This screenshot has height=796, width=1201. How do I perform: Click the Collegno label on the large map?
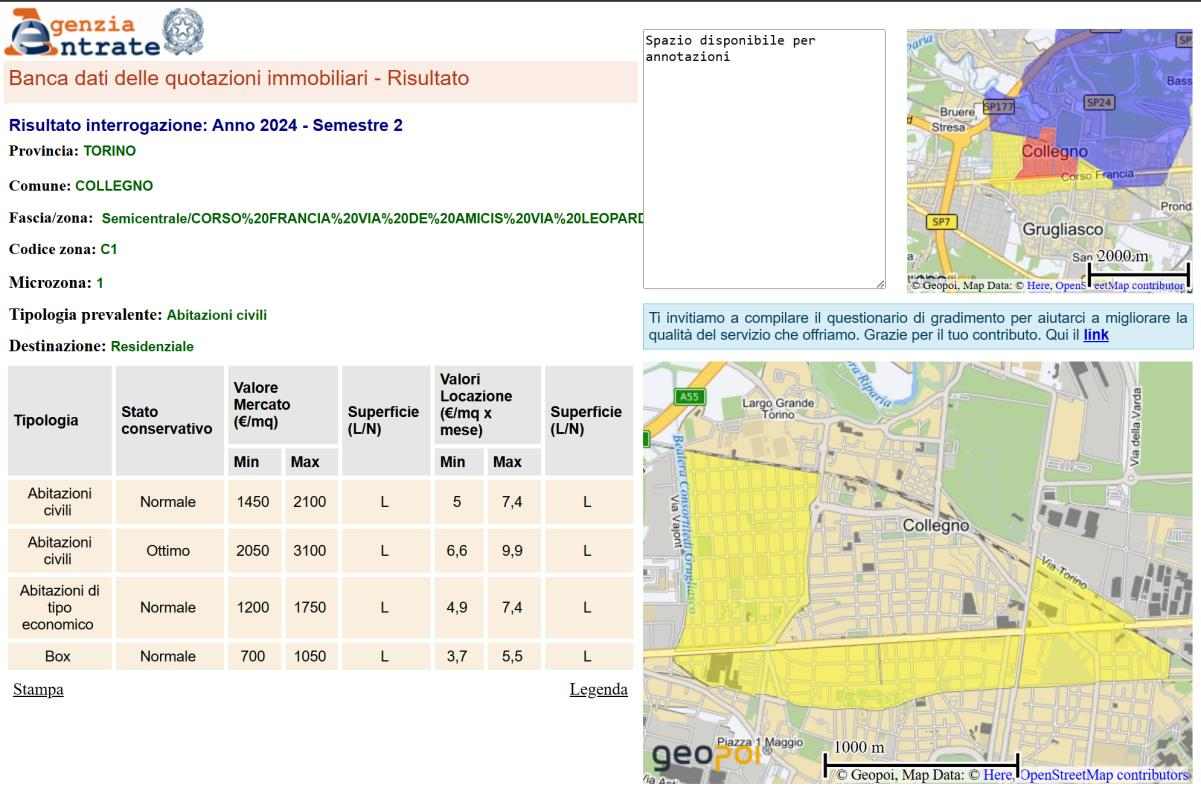936,525
